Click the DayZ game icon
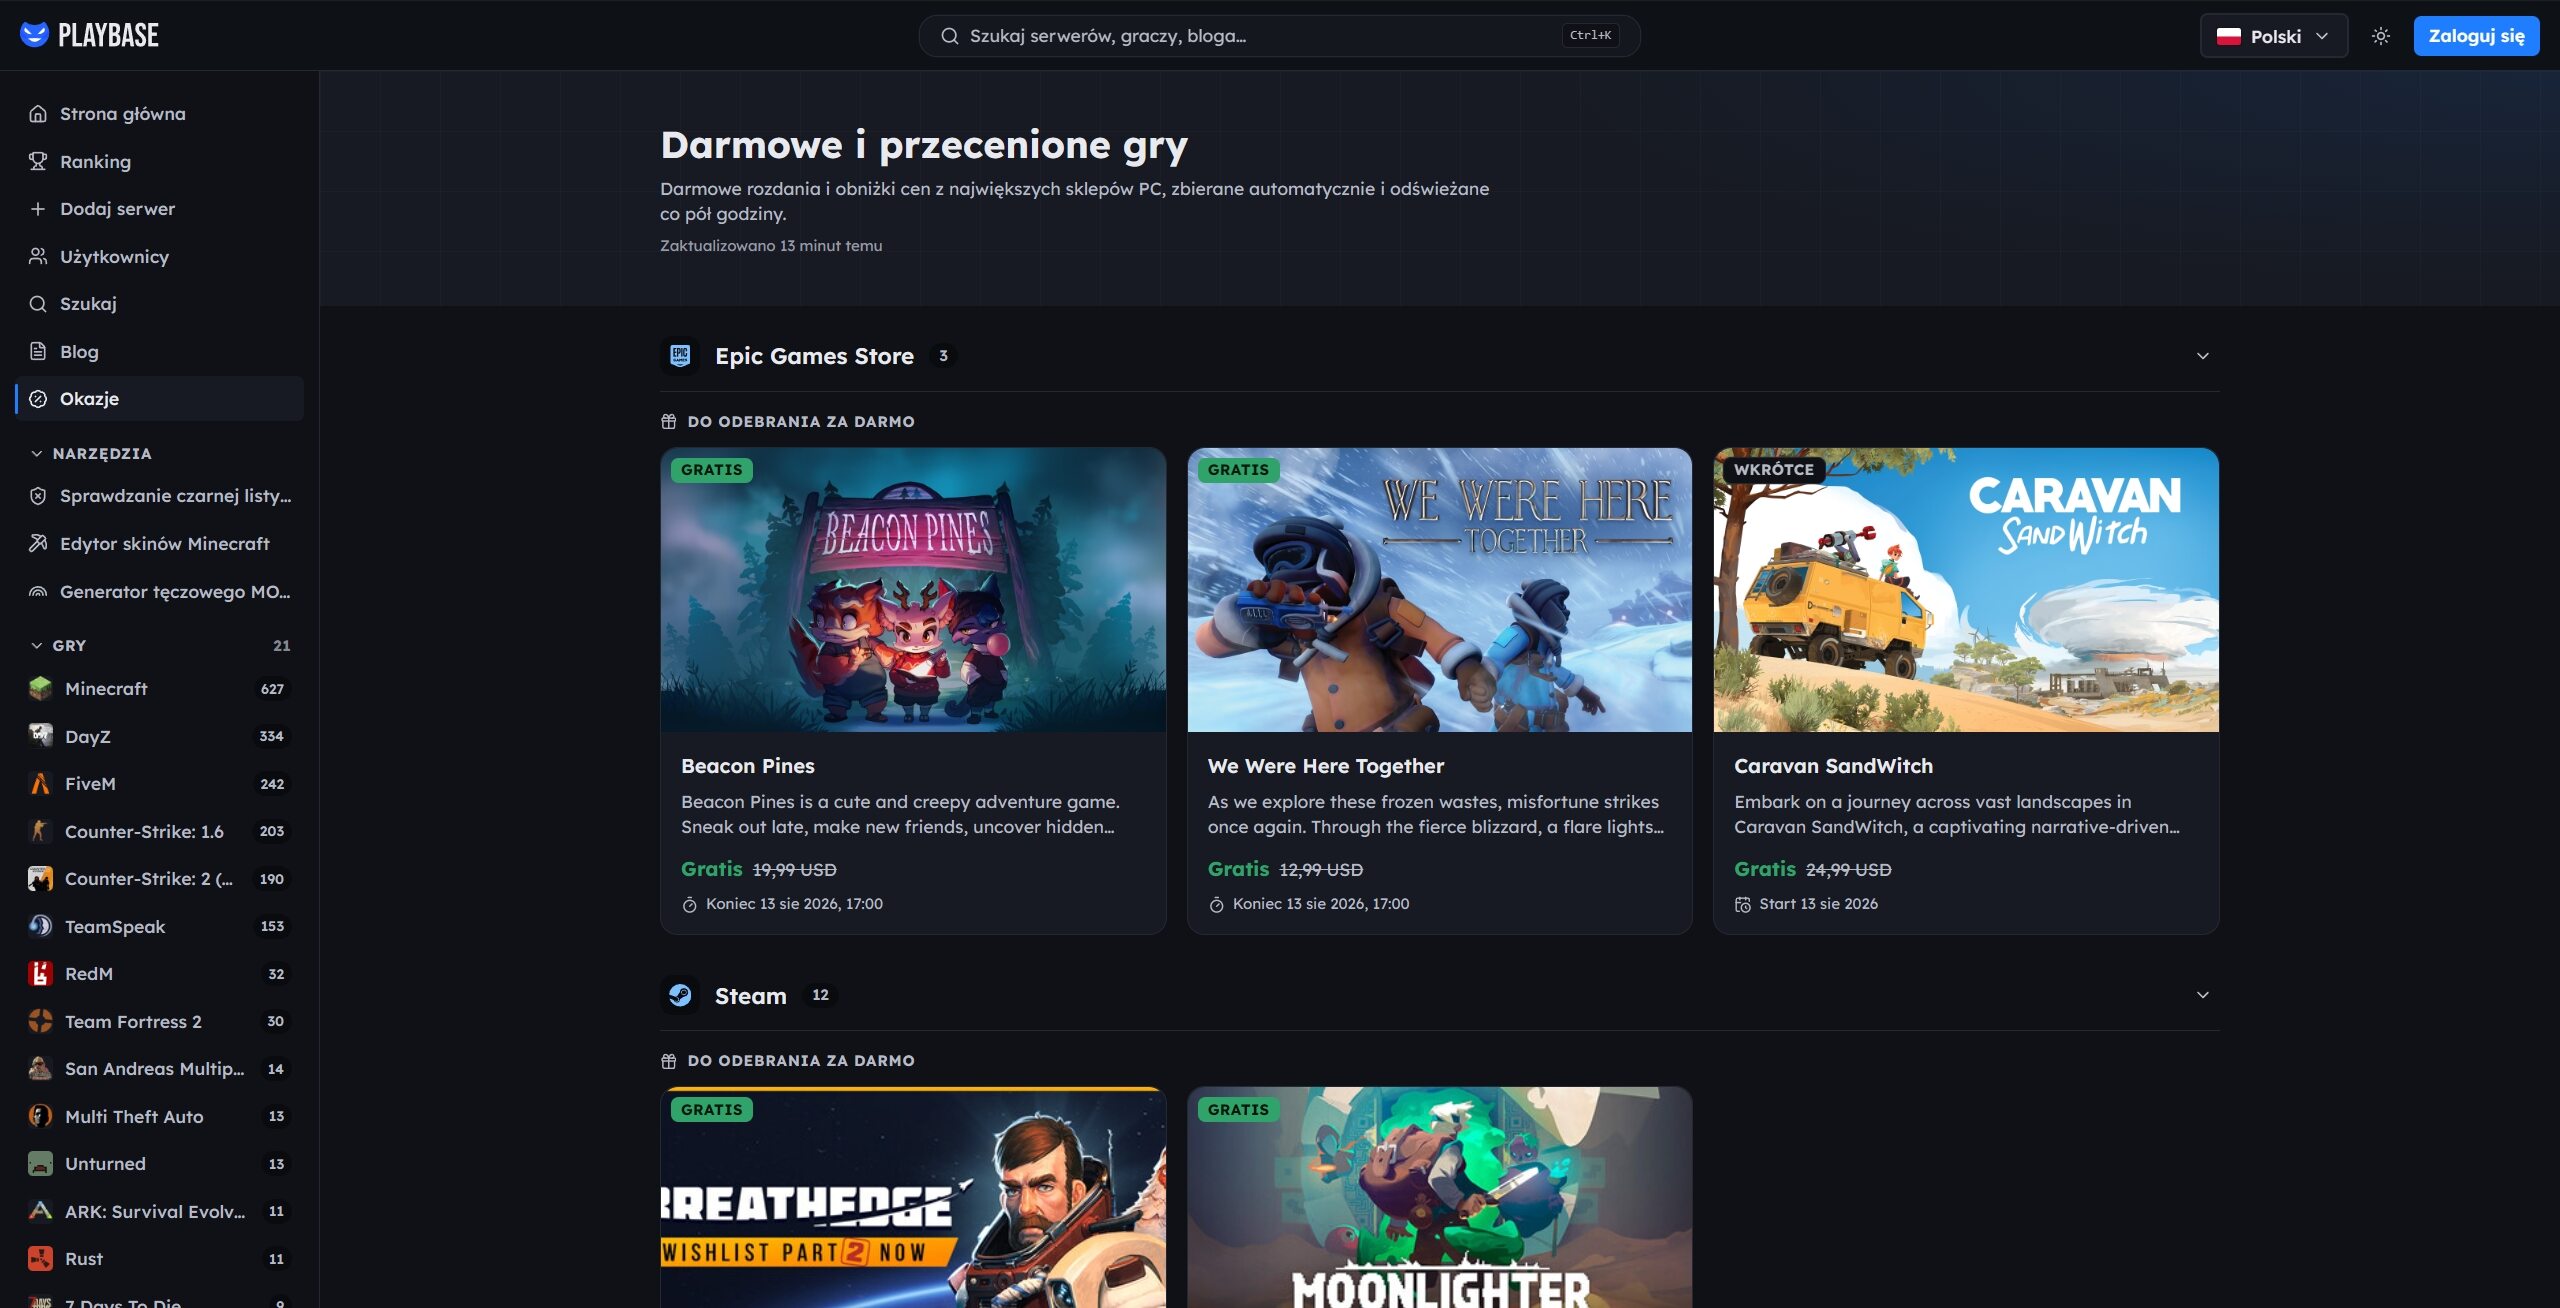 click(x=40, y=736)
